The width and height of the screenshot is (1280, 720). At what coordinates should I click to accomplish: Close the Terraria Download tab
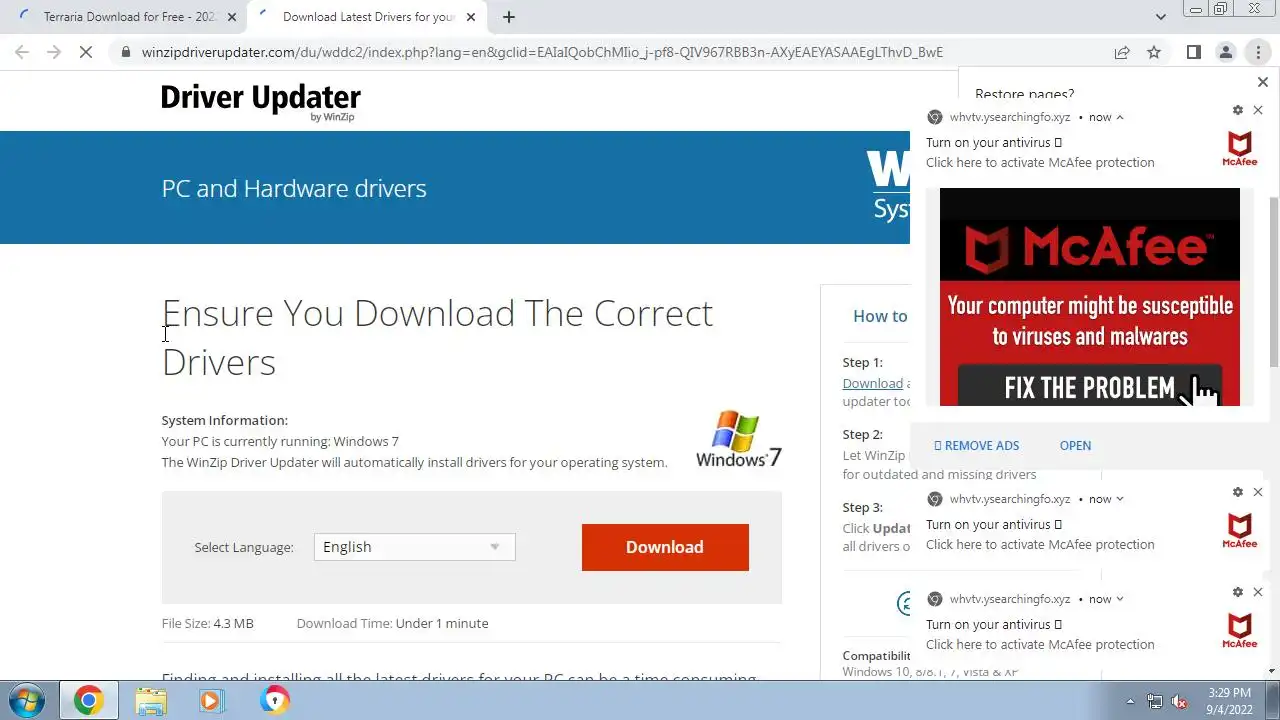coord(232,17)
